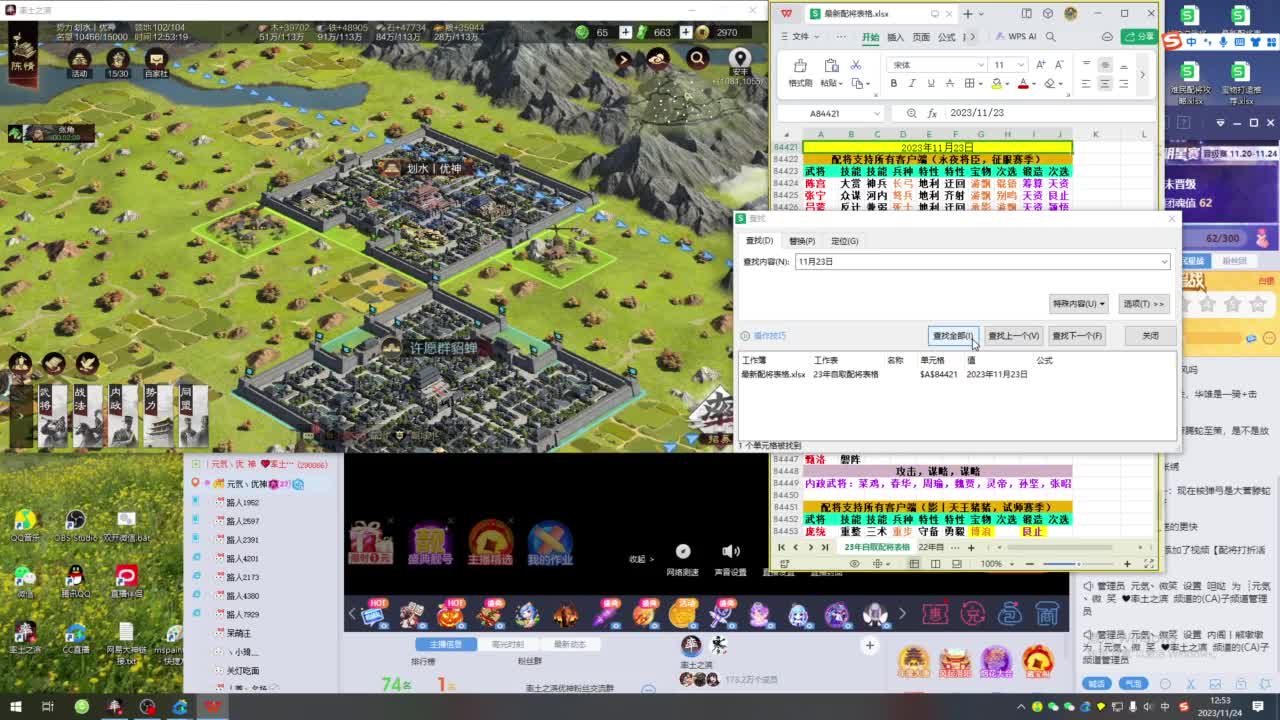Switch to the 开始 ribbon tab
Image resolution: width=1280 pixels, height=720 pixels.
pos(870,37)
